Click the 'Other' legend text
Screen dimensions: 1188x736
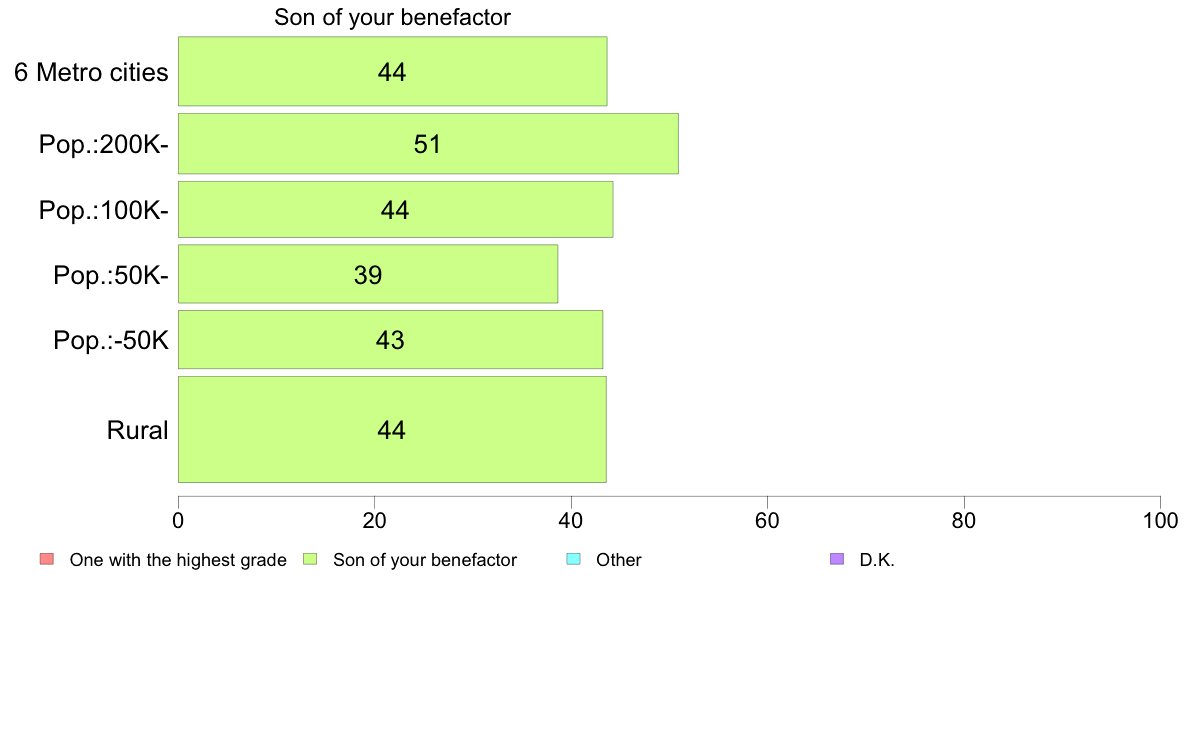tap(618, 560)
